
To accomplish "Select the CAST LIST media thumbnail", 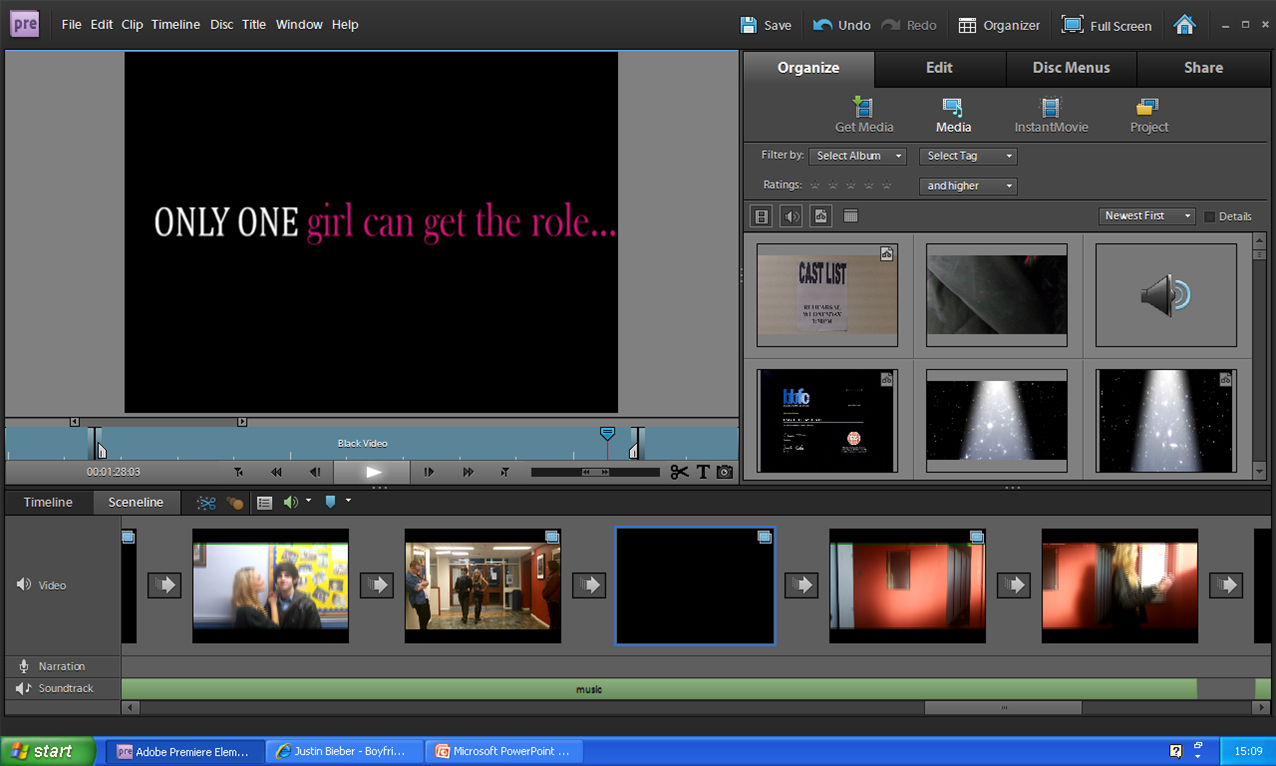I will coord(827,295).
